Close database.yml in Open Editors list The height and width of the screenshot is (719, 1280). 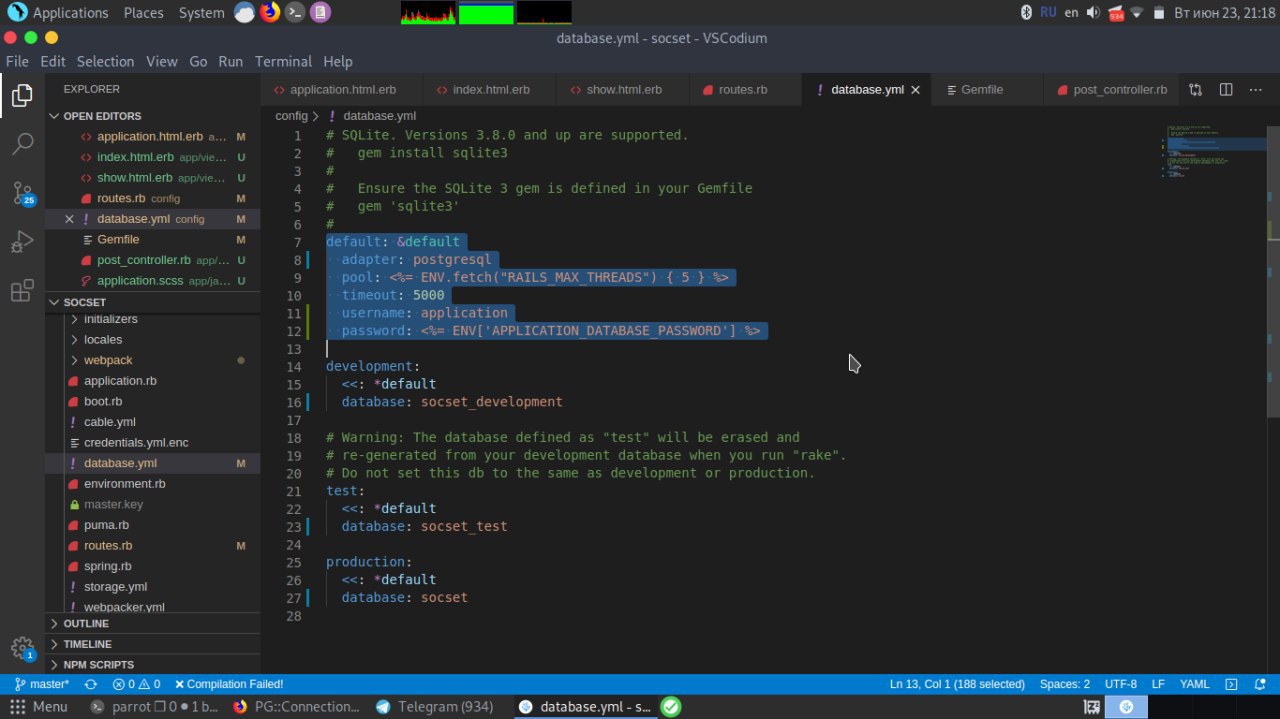pyautogui.click(x=69, y=219)
